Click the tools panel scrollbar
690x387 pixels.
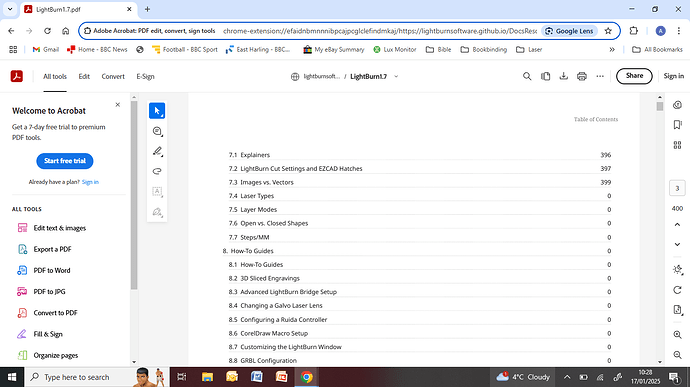tap(134, 195)
